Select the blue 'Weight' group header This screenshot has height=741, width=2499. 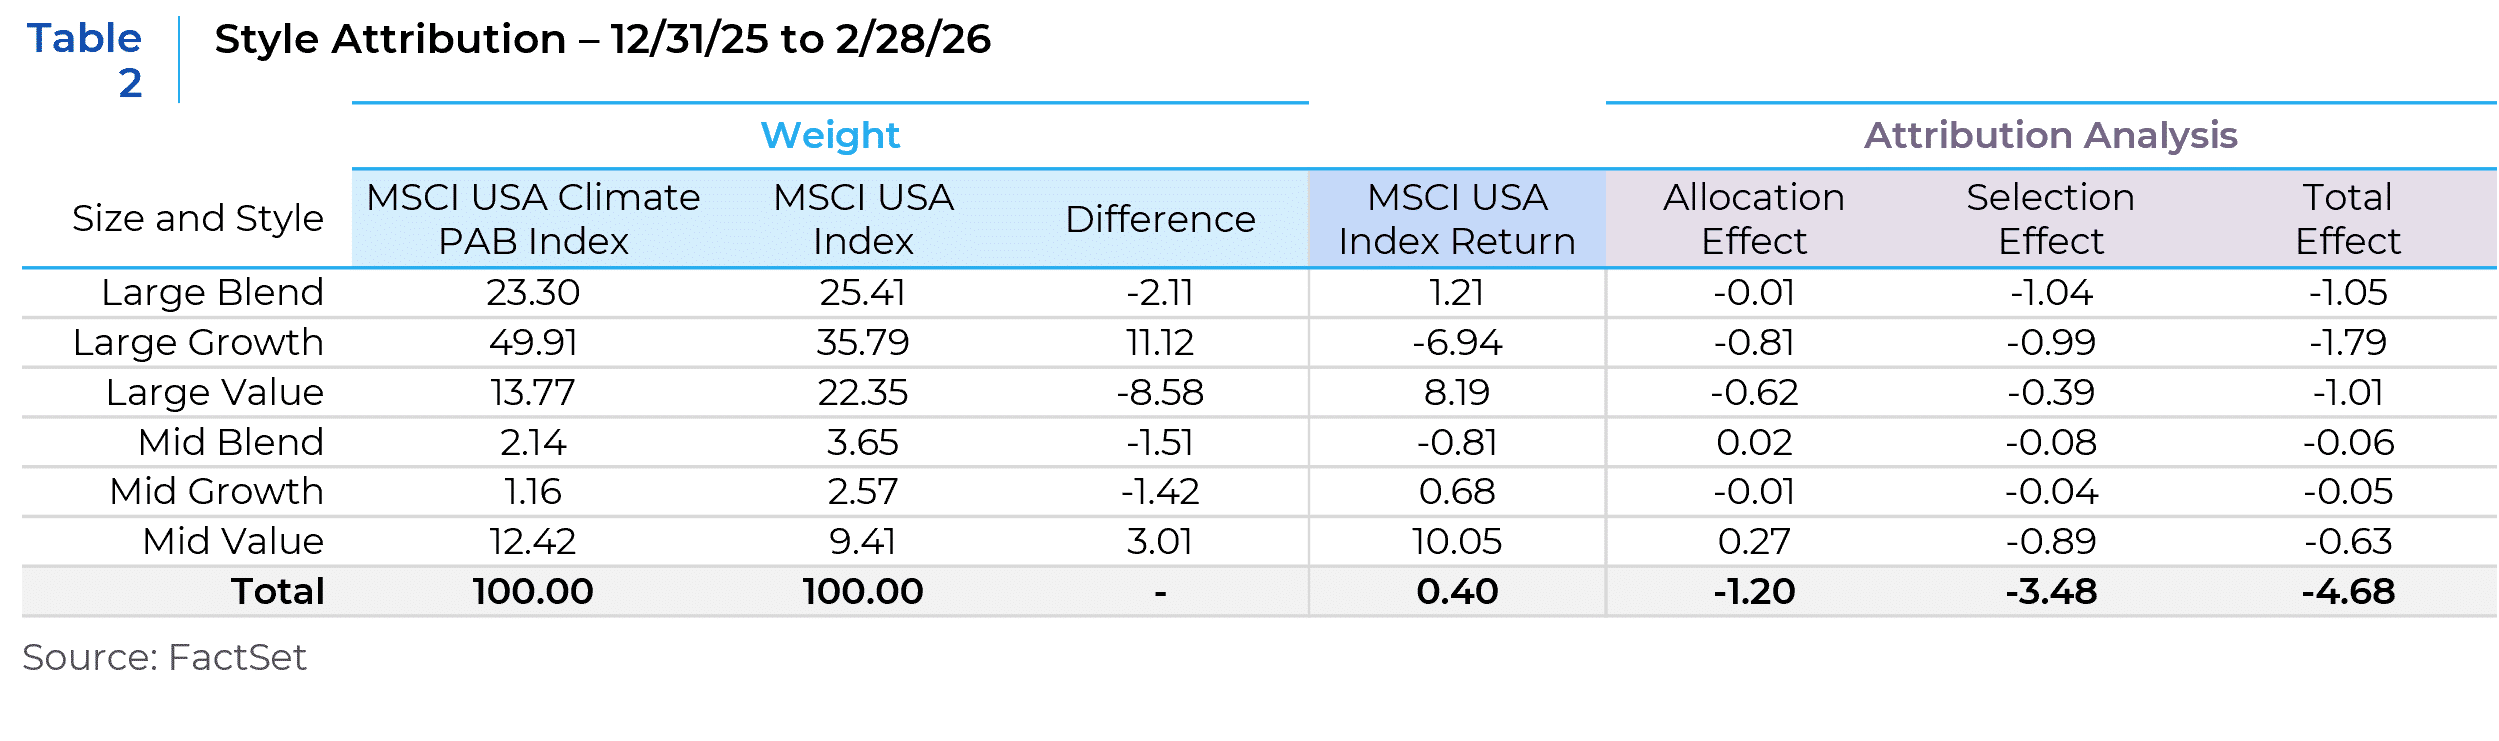pyautogui.click(x=830, y=135)
